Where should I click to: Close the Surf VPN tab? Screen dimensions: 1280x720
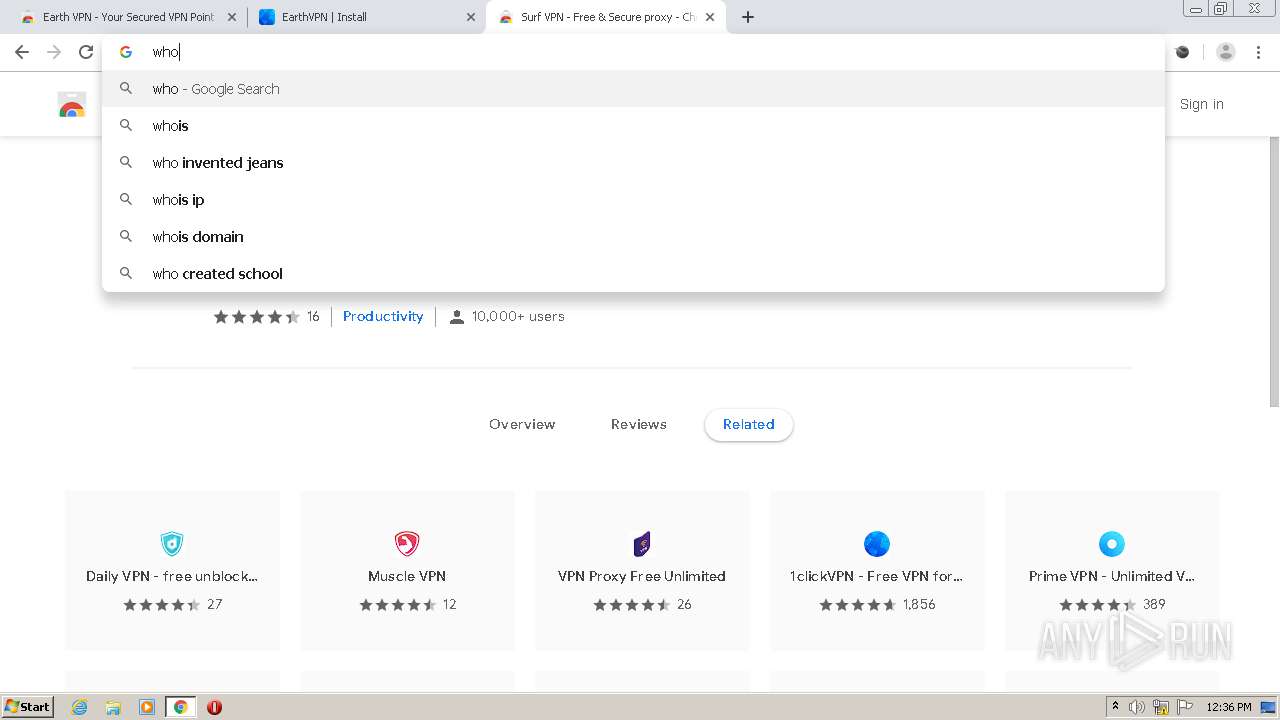point(710,17)
